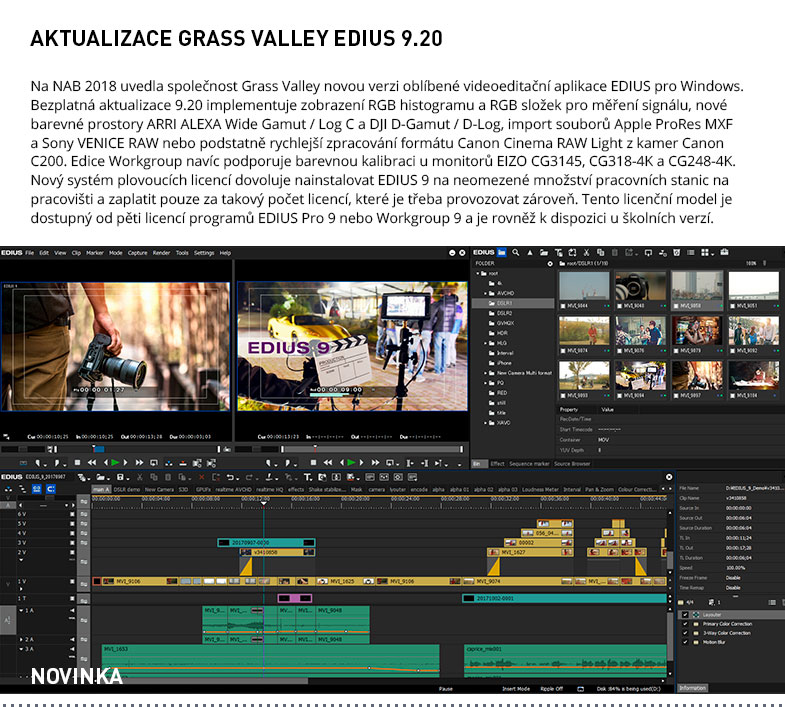Select the Loudness Meter sequence tab
The width and height of the screenshot is (785, 707).
click(540, 489)
